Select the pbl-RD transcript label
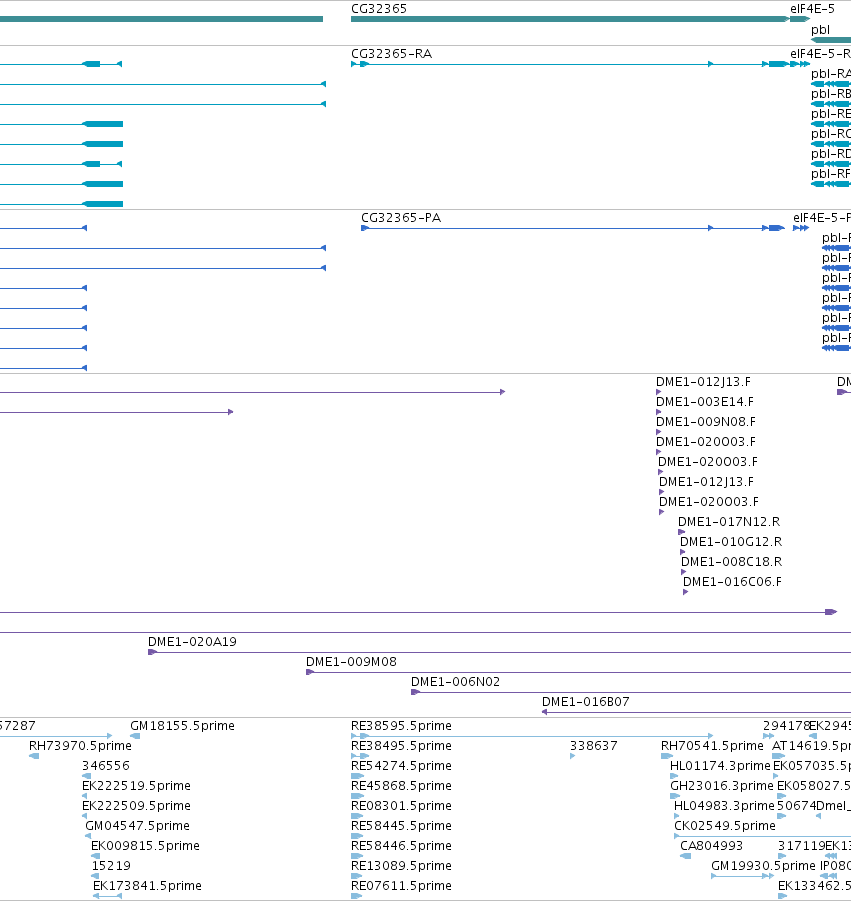Image resolution: width=851 pixels, height=901 pixels. pos(831,154)
